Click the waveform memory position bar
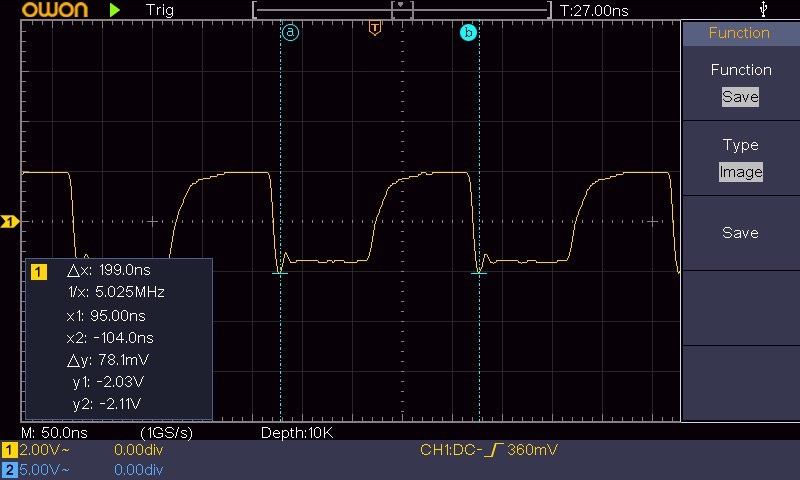The height and width of the screenshot is (480, 800). (402, 10)
